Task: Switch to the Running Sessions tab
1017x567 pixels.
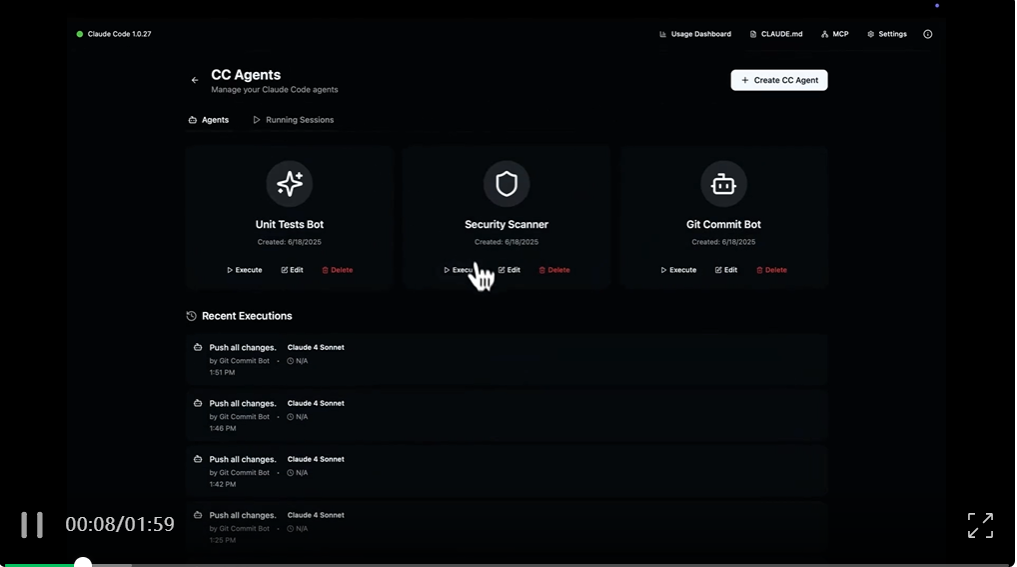Action: 293,120
